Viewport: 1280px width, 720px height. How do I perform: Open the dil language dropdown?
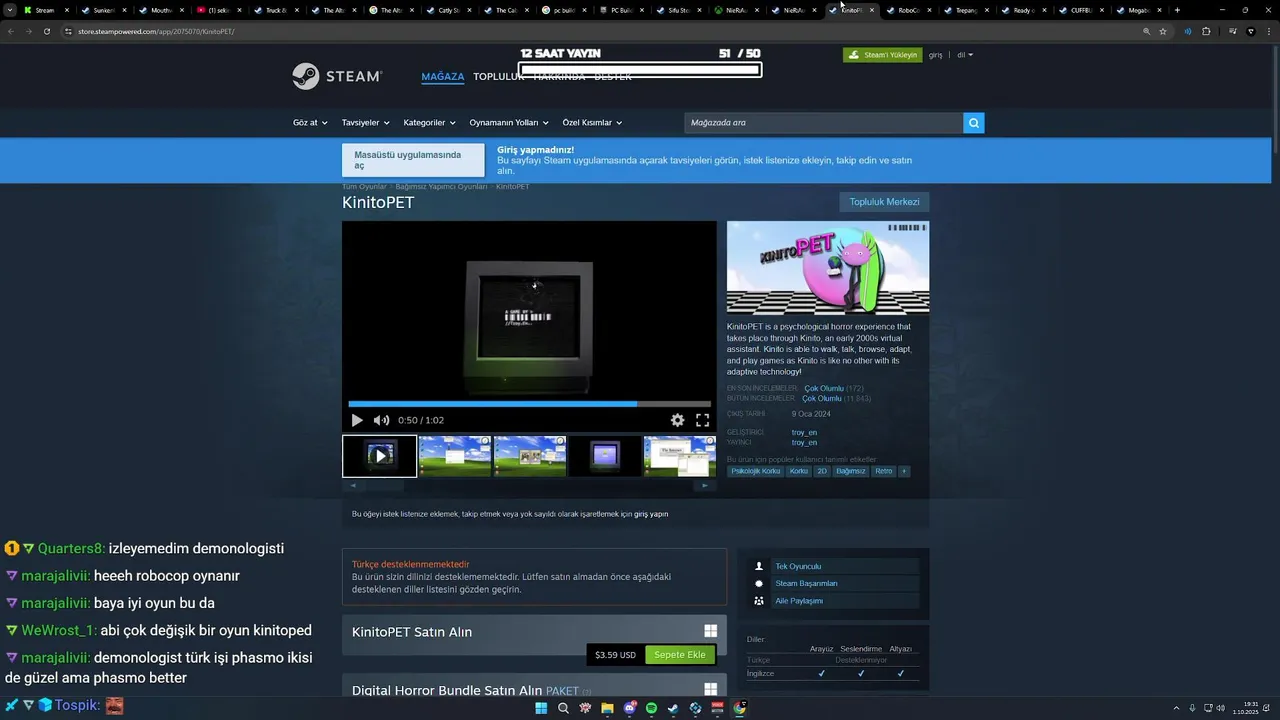(965, 55)
